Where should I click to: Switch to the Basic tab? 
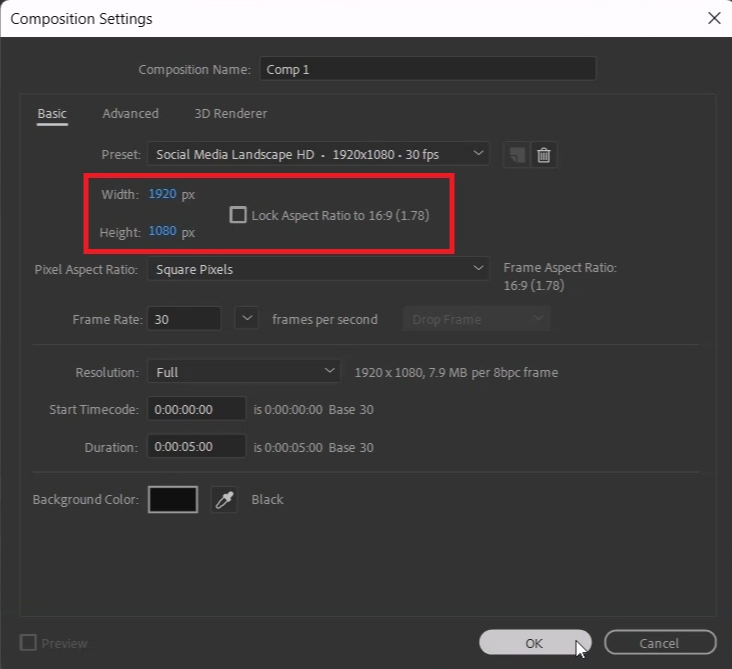(52, 114)
